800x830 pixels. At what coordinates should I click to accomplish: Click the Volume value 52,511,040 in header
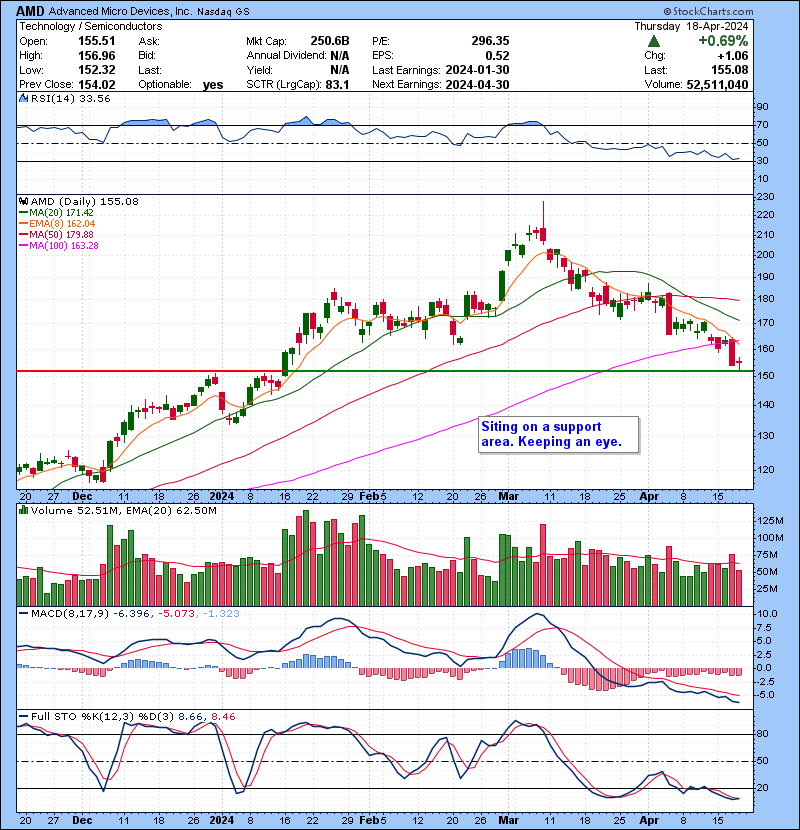(x=717, y=85)
